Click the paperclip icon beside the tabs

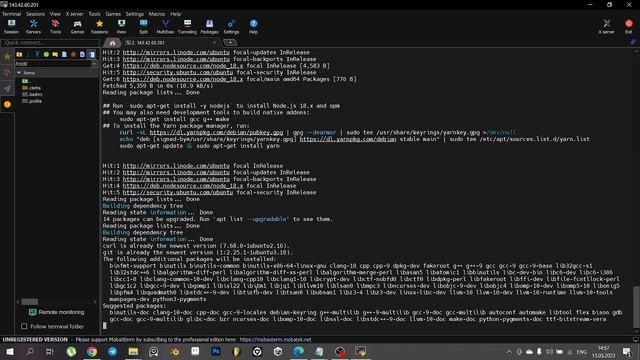[x=633, y=42]
